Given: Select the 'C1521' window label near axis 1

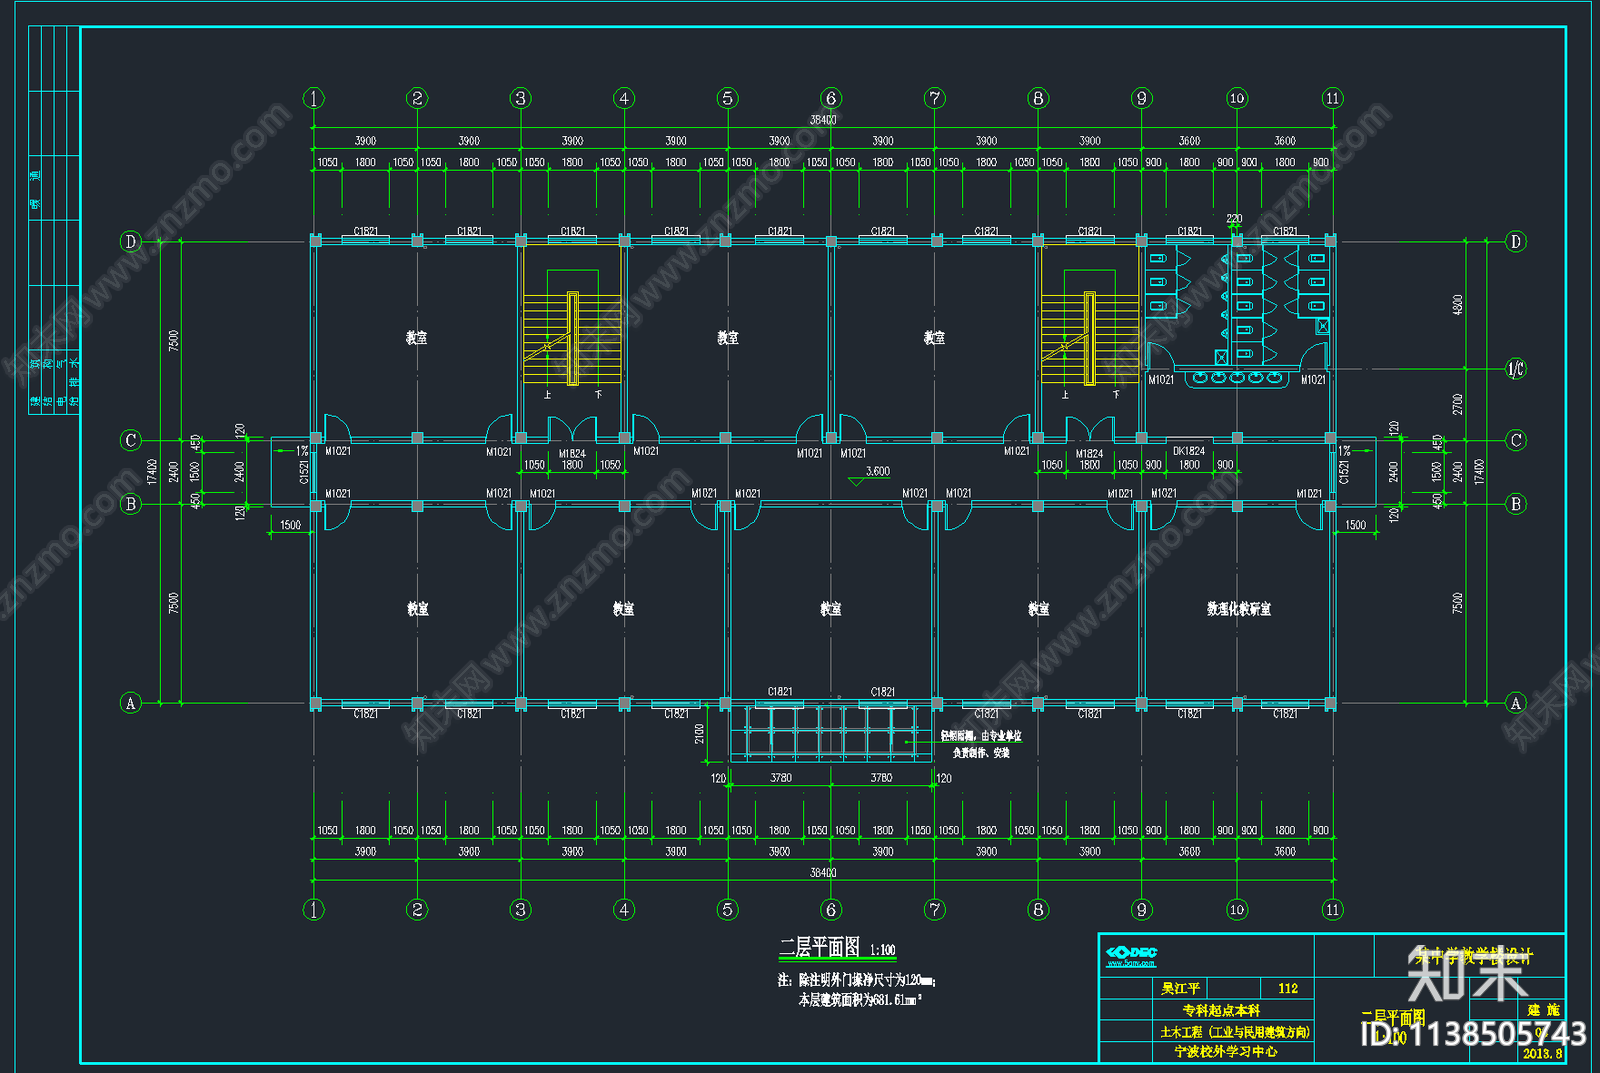Looking at the screenshot, I should [x=304, y=471].
